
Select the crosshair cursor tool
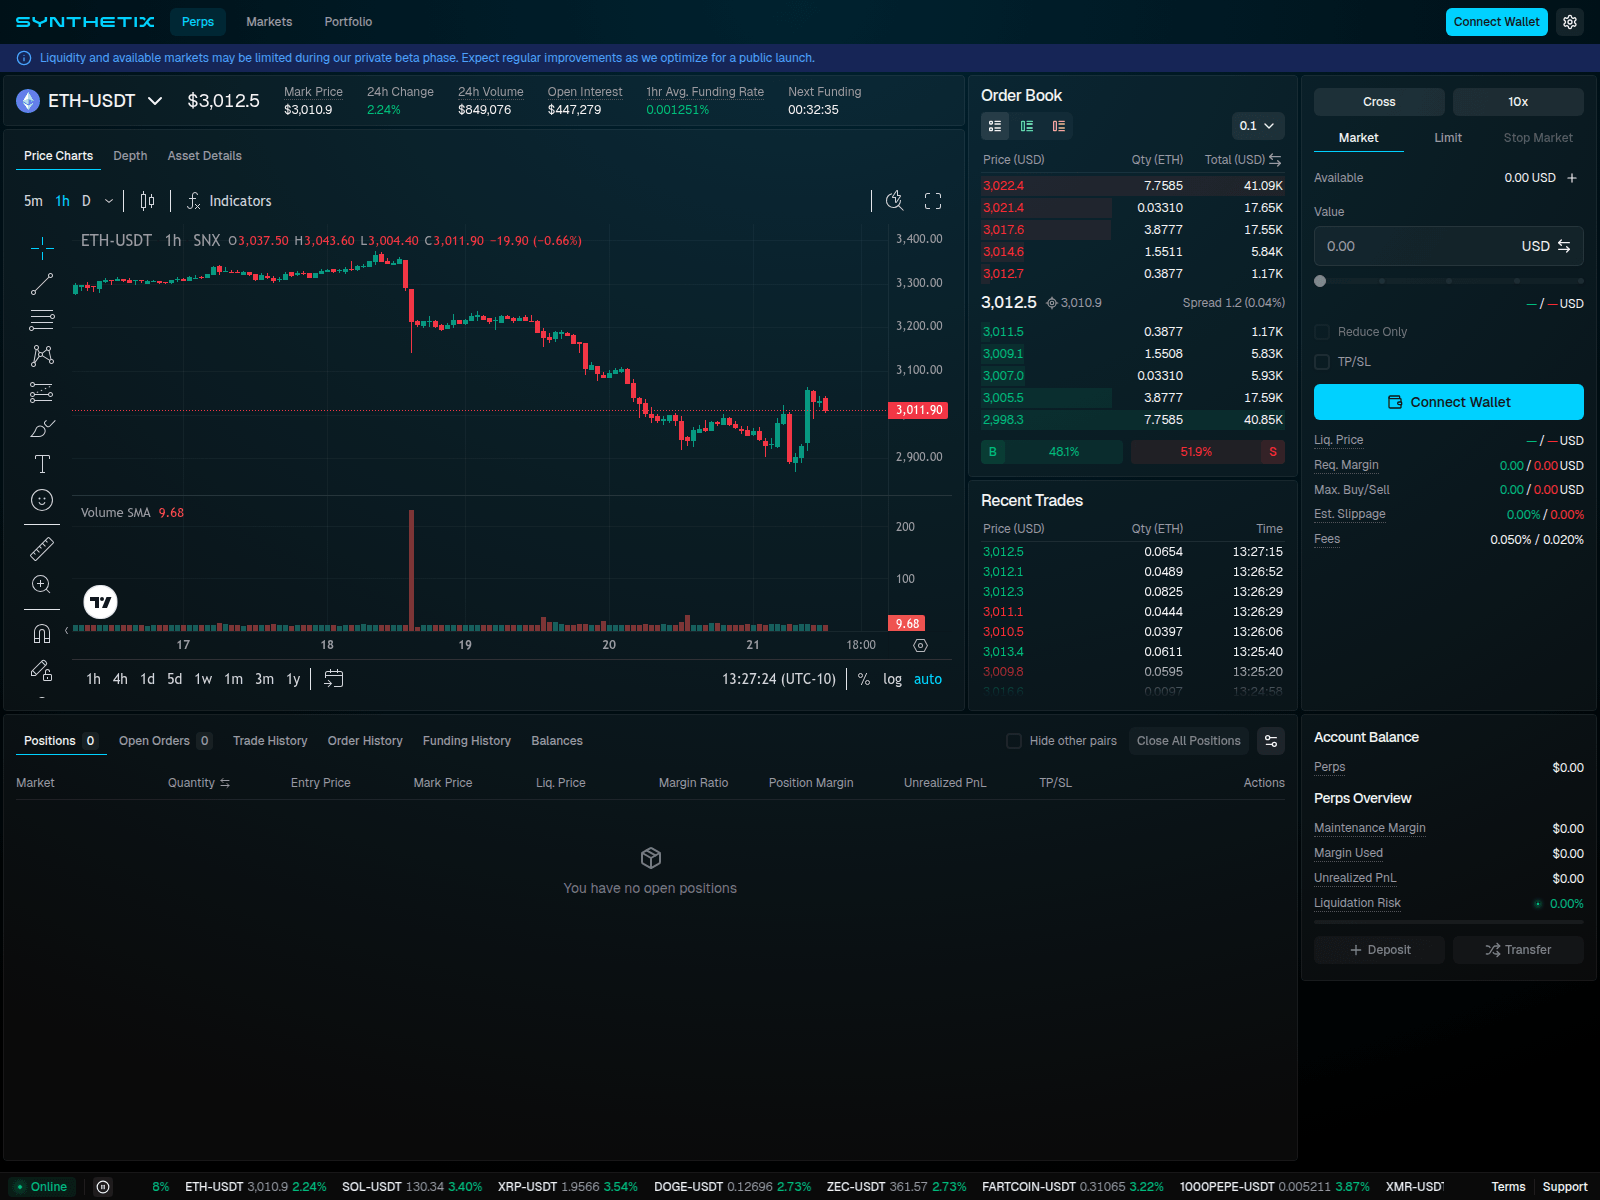point(41,248)
